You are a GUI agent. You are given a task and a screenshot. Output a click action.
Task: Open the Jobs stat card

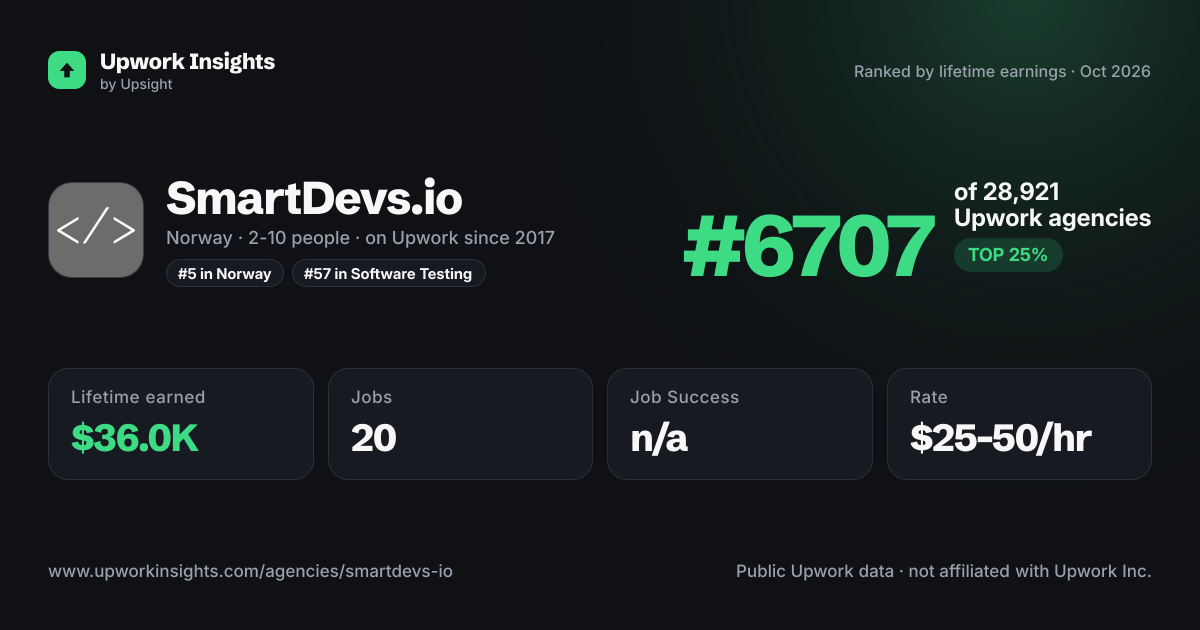click(x=460, y=424)
